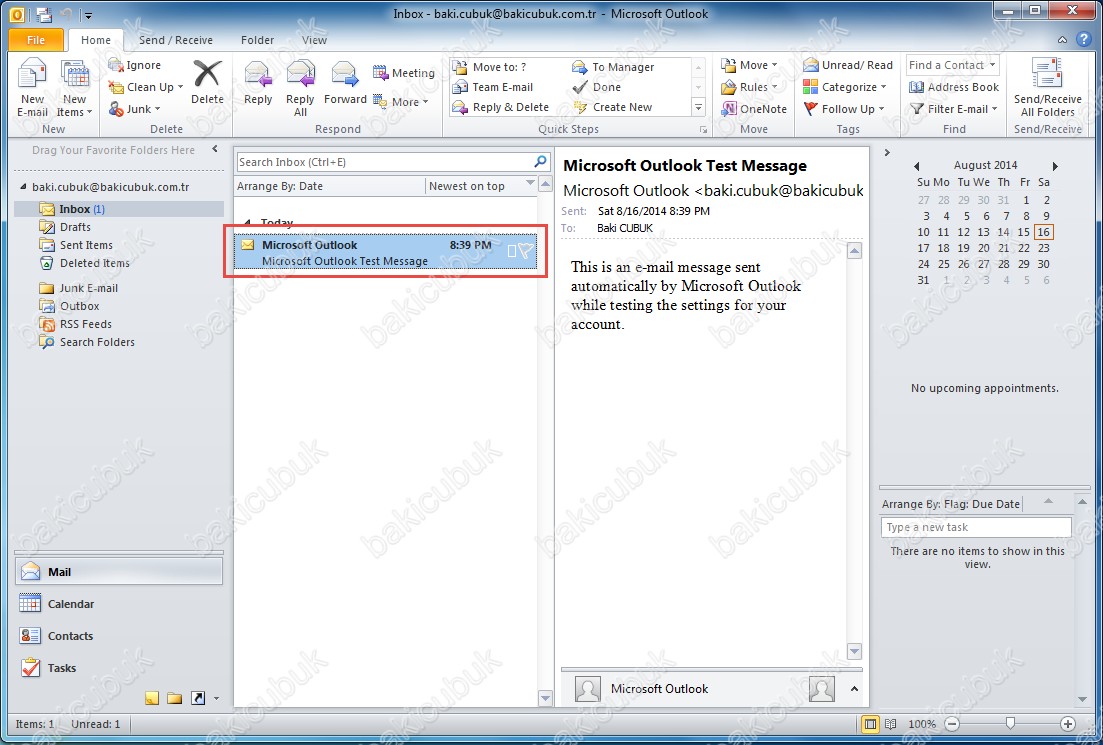The width and height of the screenshot is (1103, 745).
Task: Minimize the navigation folder pane
Action: click(x=215, y=149)
